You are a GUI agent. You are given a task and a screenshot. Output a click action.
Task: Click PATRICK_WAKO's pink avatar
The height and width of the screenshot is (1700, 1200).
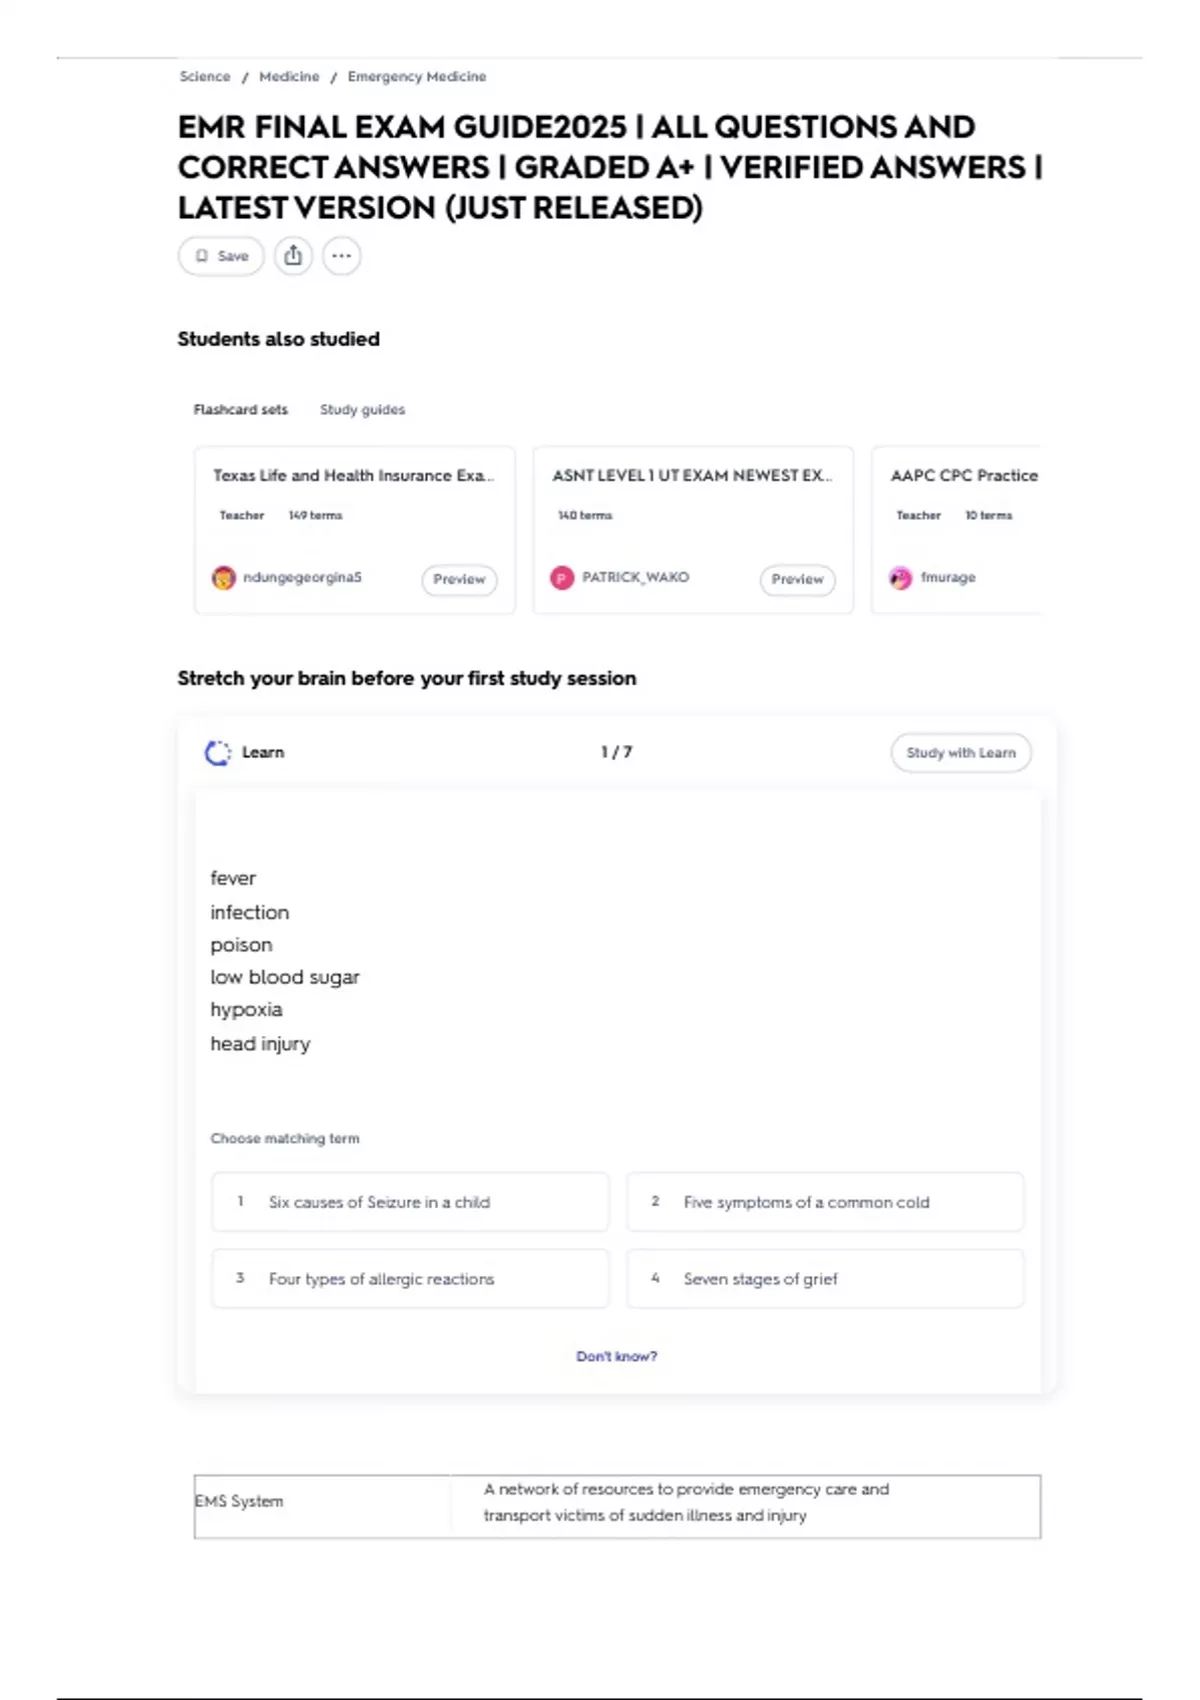[x=562, y=578]
